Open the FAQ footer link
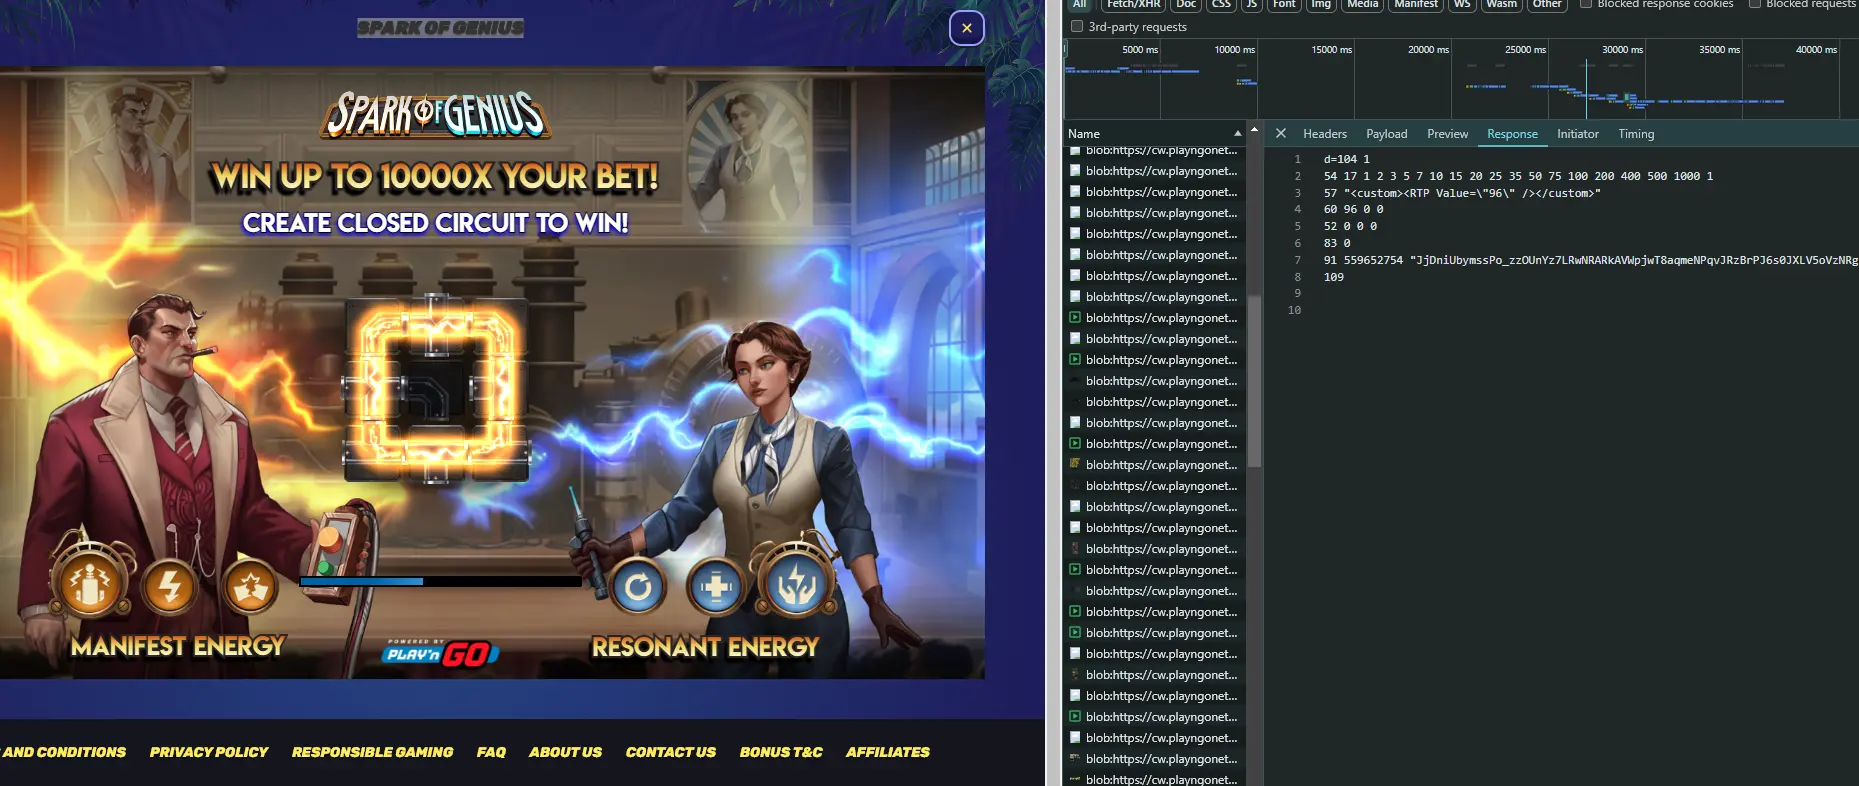1859x786 pixels. pos(491,752)
